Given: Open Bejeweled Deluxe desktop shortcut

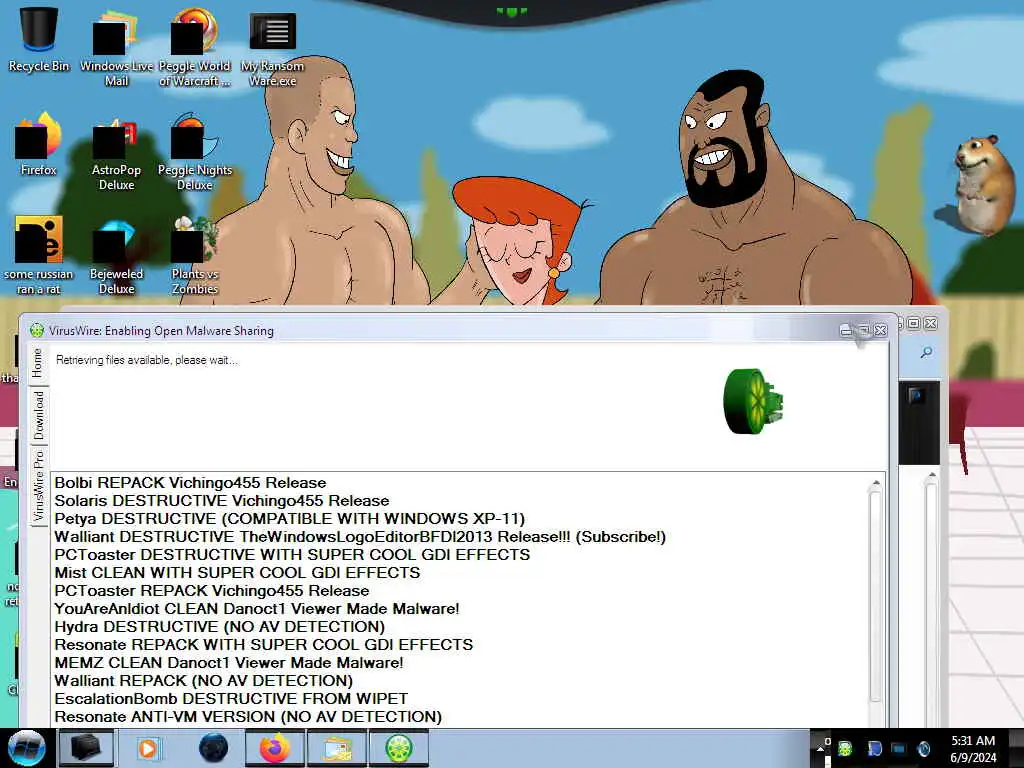Looking at the screenshot, I should [116, 255].
